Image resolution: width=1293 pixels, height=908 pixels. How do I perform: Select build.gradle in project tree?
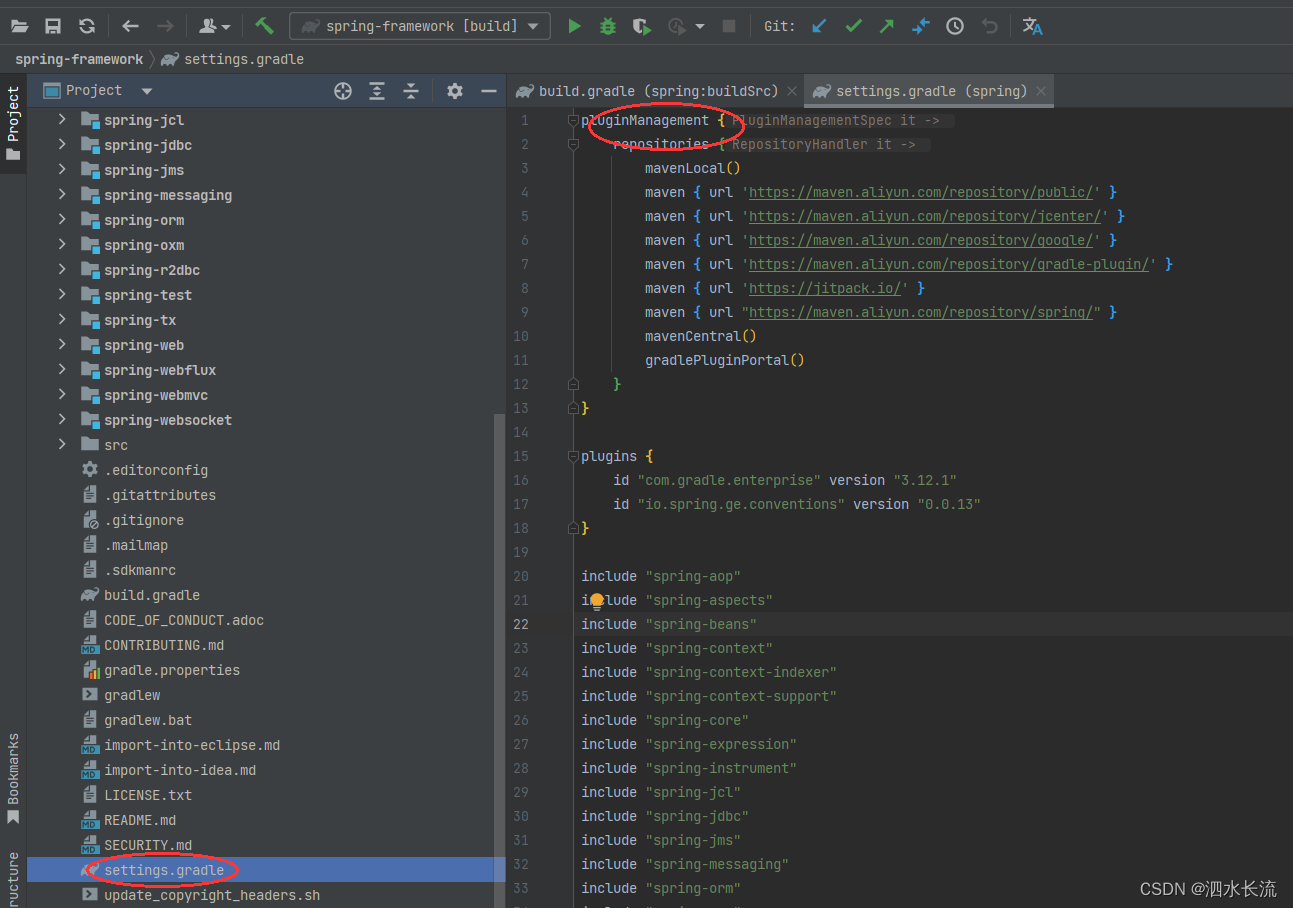click(x=152, y=595)
